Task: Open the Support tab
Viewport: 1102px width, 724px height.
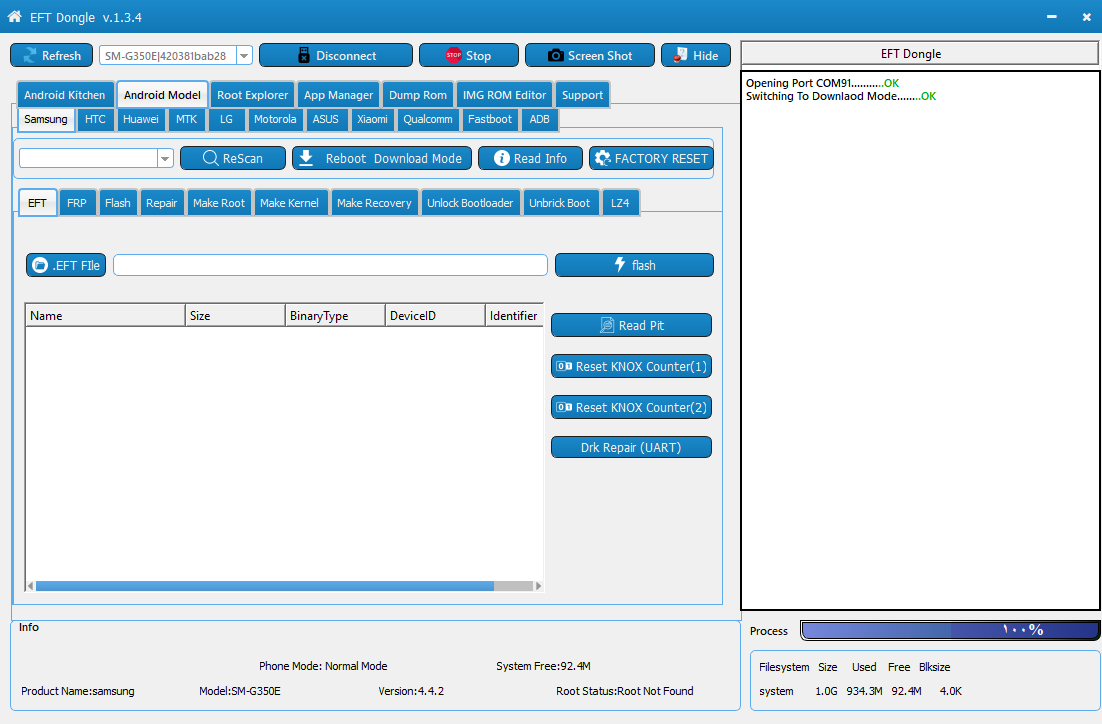Action: [582, 95]
